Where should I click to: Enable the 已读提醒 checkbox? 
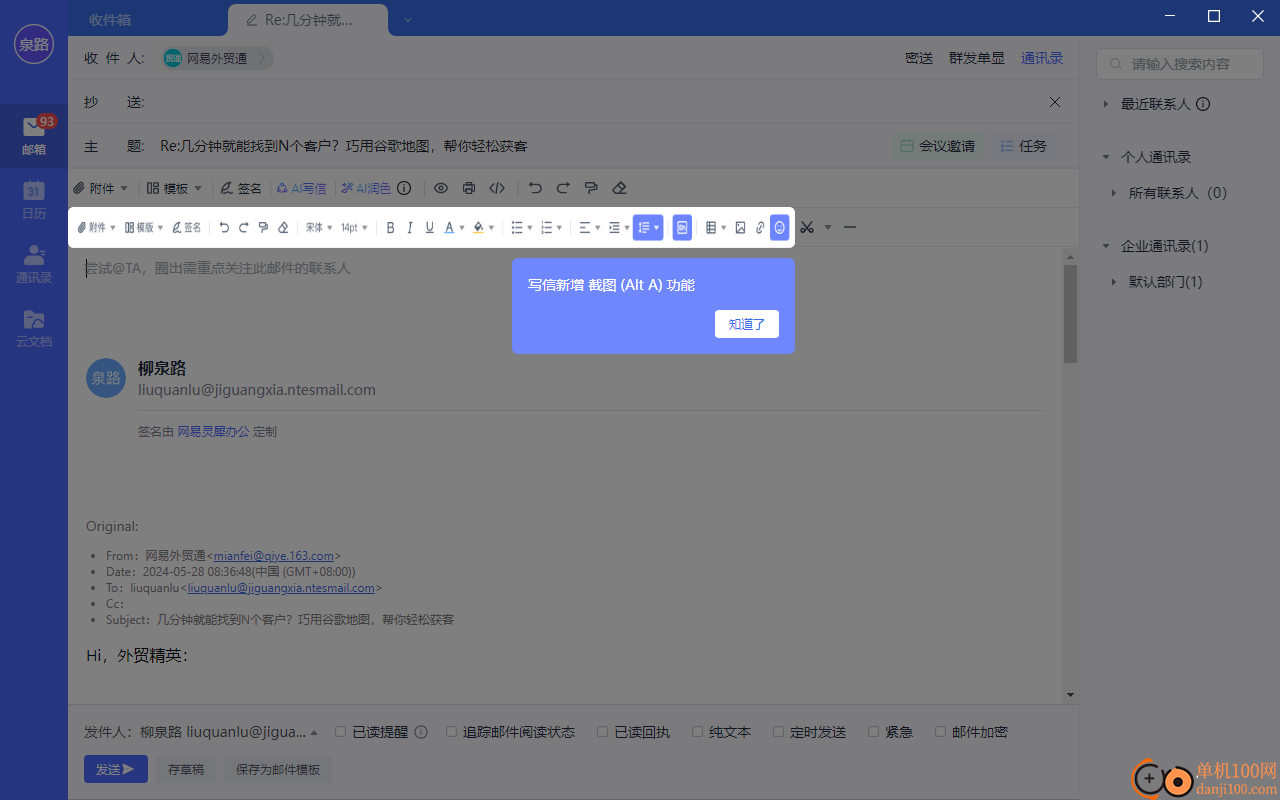click(341, 732)
